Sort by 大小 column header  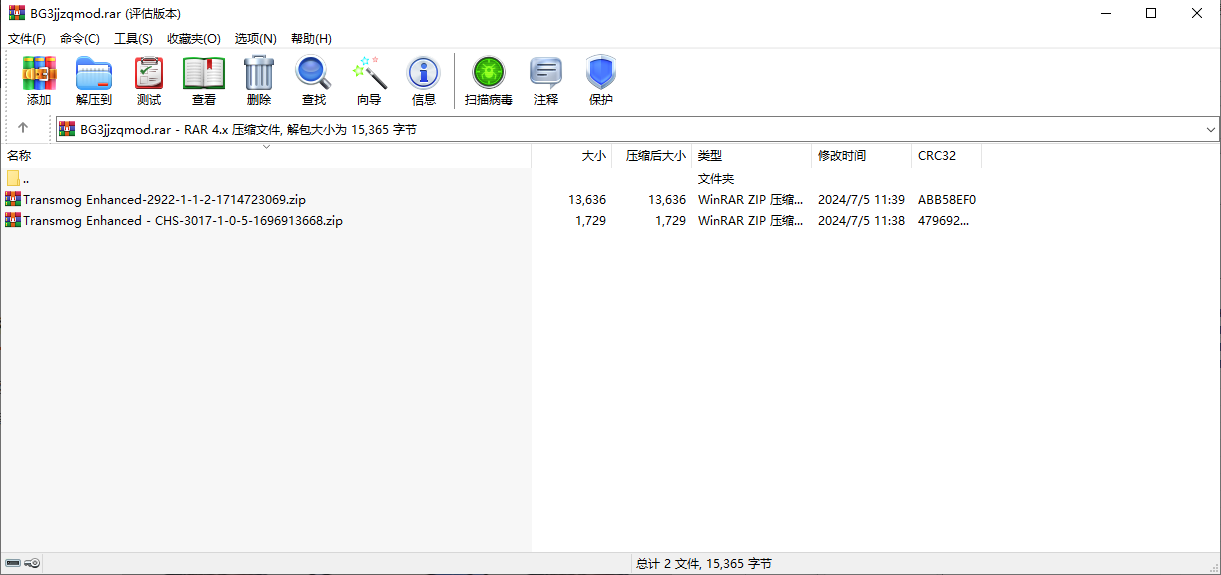click(x=572, y=156)
